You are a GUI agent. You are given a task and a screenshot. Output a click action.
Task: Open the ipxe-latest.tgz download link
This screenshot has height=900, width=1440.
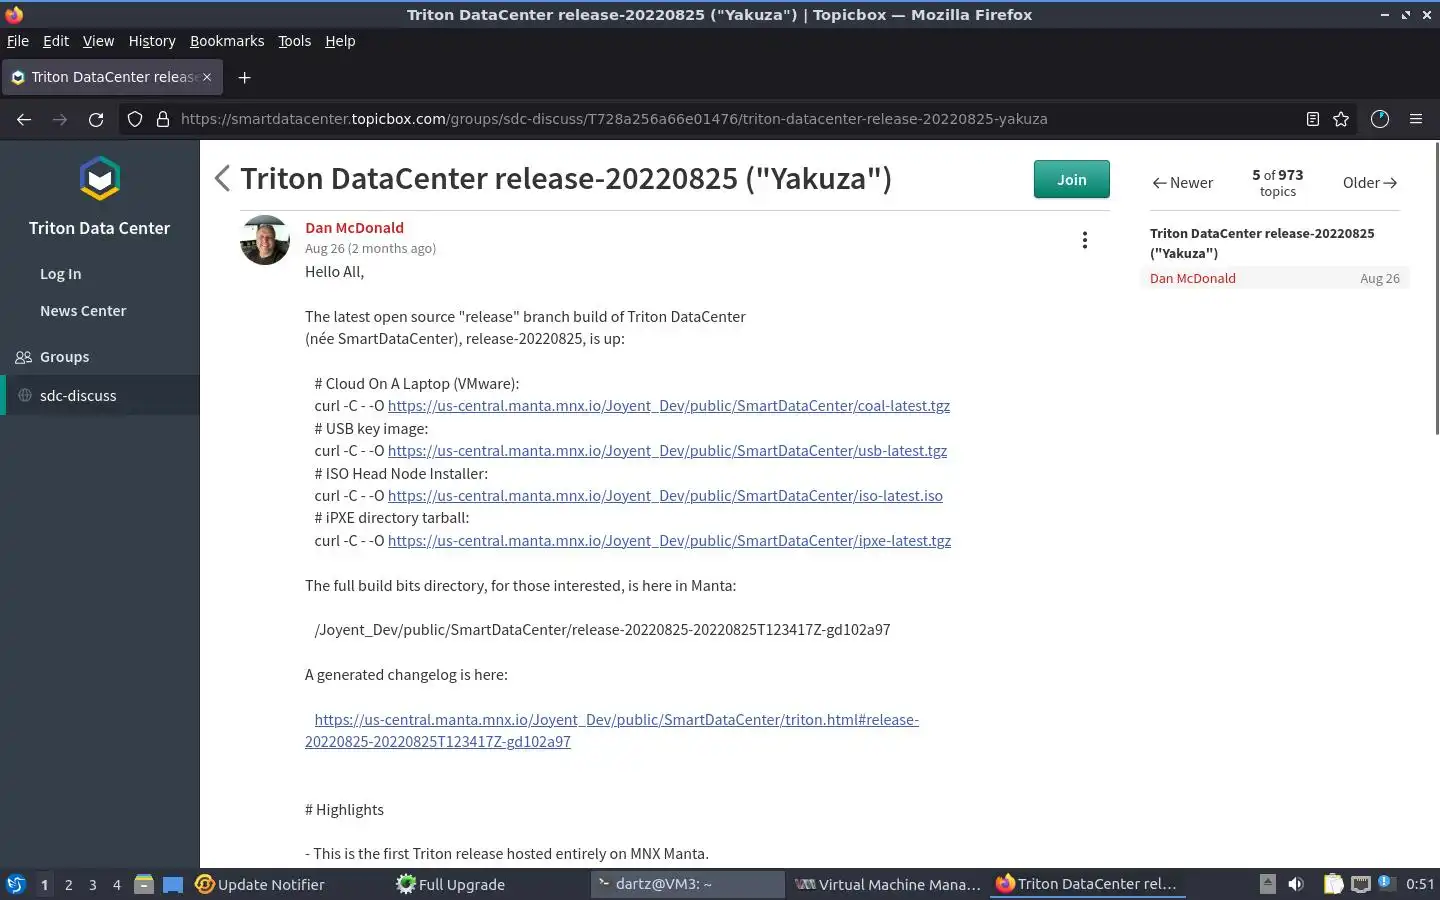669,541
